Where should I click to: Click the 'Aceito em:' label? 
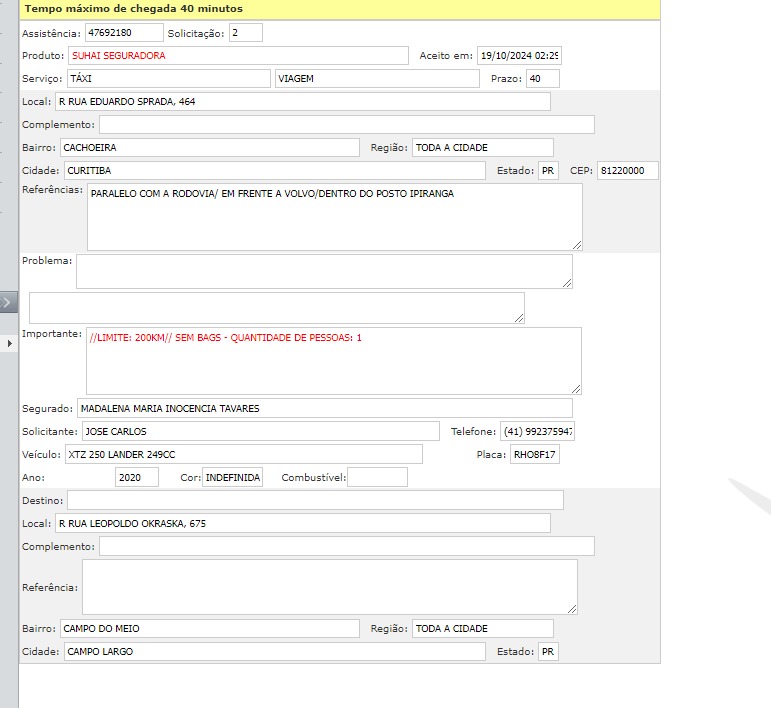click(x=446, y=56)
